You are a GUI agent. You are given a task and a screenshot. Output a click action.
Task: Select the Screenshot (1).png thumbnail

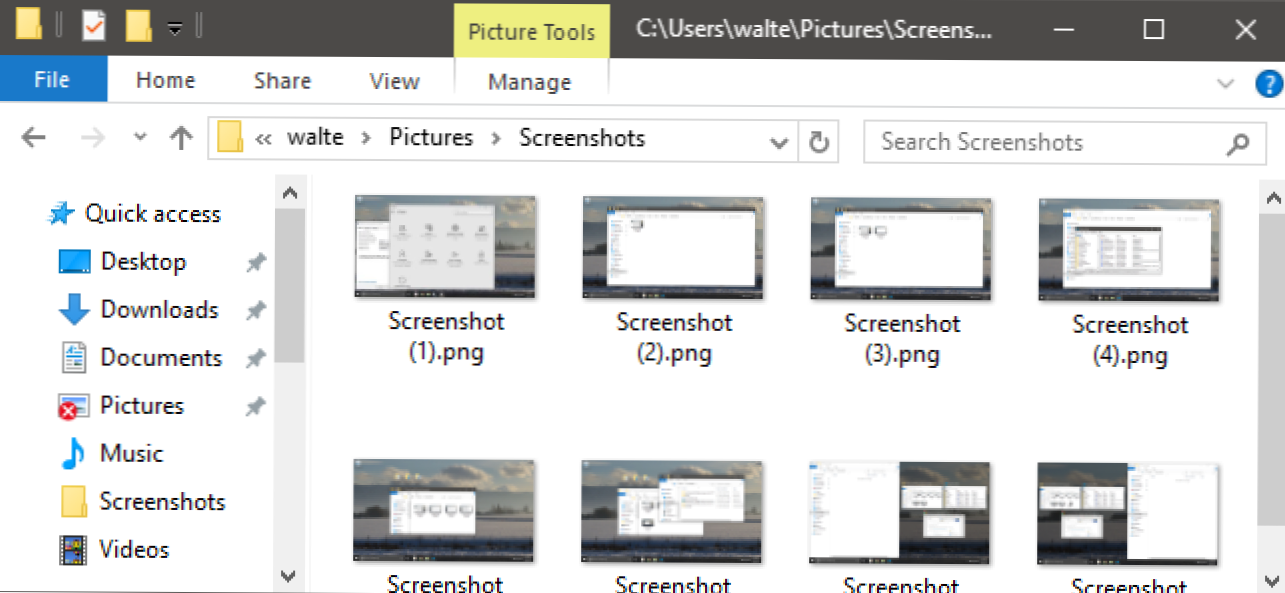[x=446, y=247]
